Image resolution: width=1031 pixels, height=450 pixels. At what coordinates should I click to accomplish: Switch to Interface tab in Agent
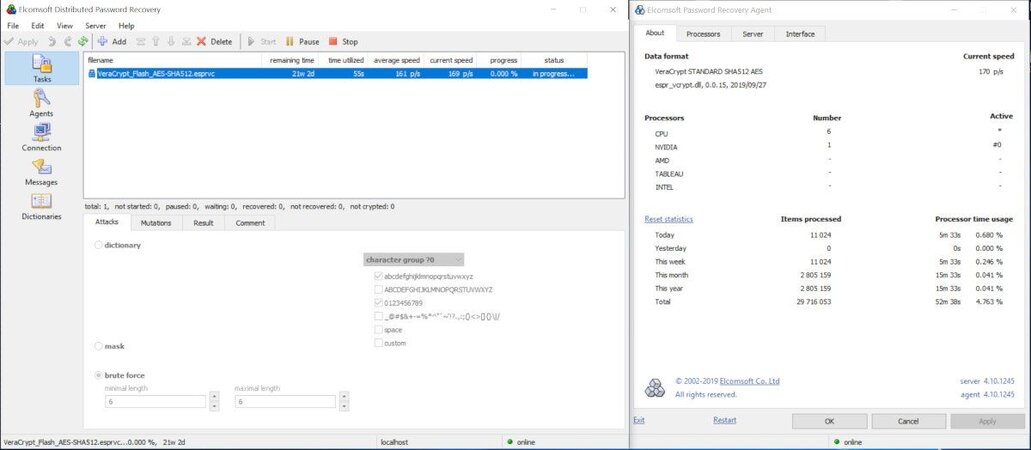point(800,34)
